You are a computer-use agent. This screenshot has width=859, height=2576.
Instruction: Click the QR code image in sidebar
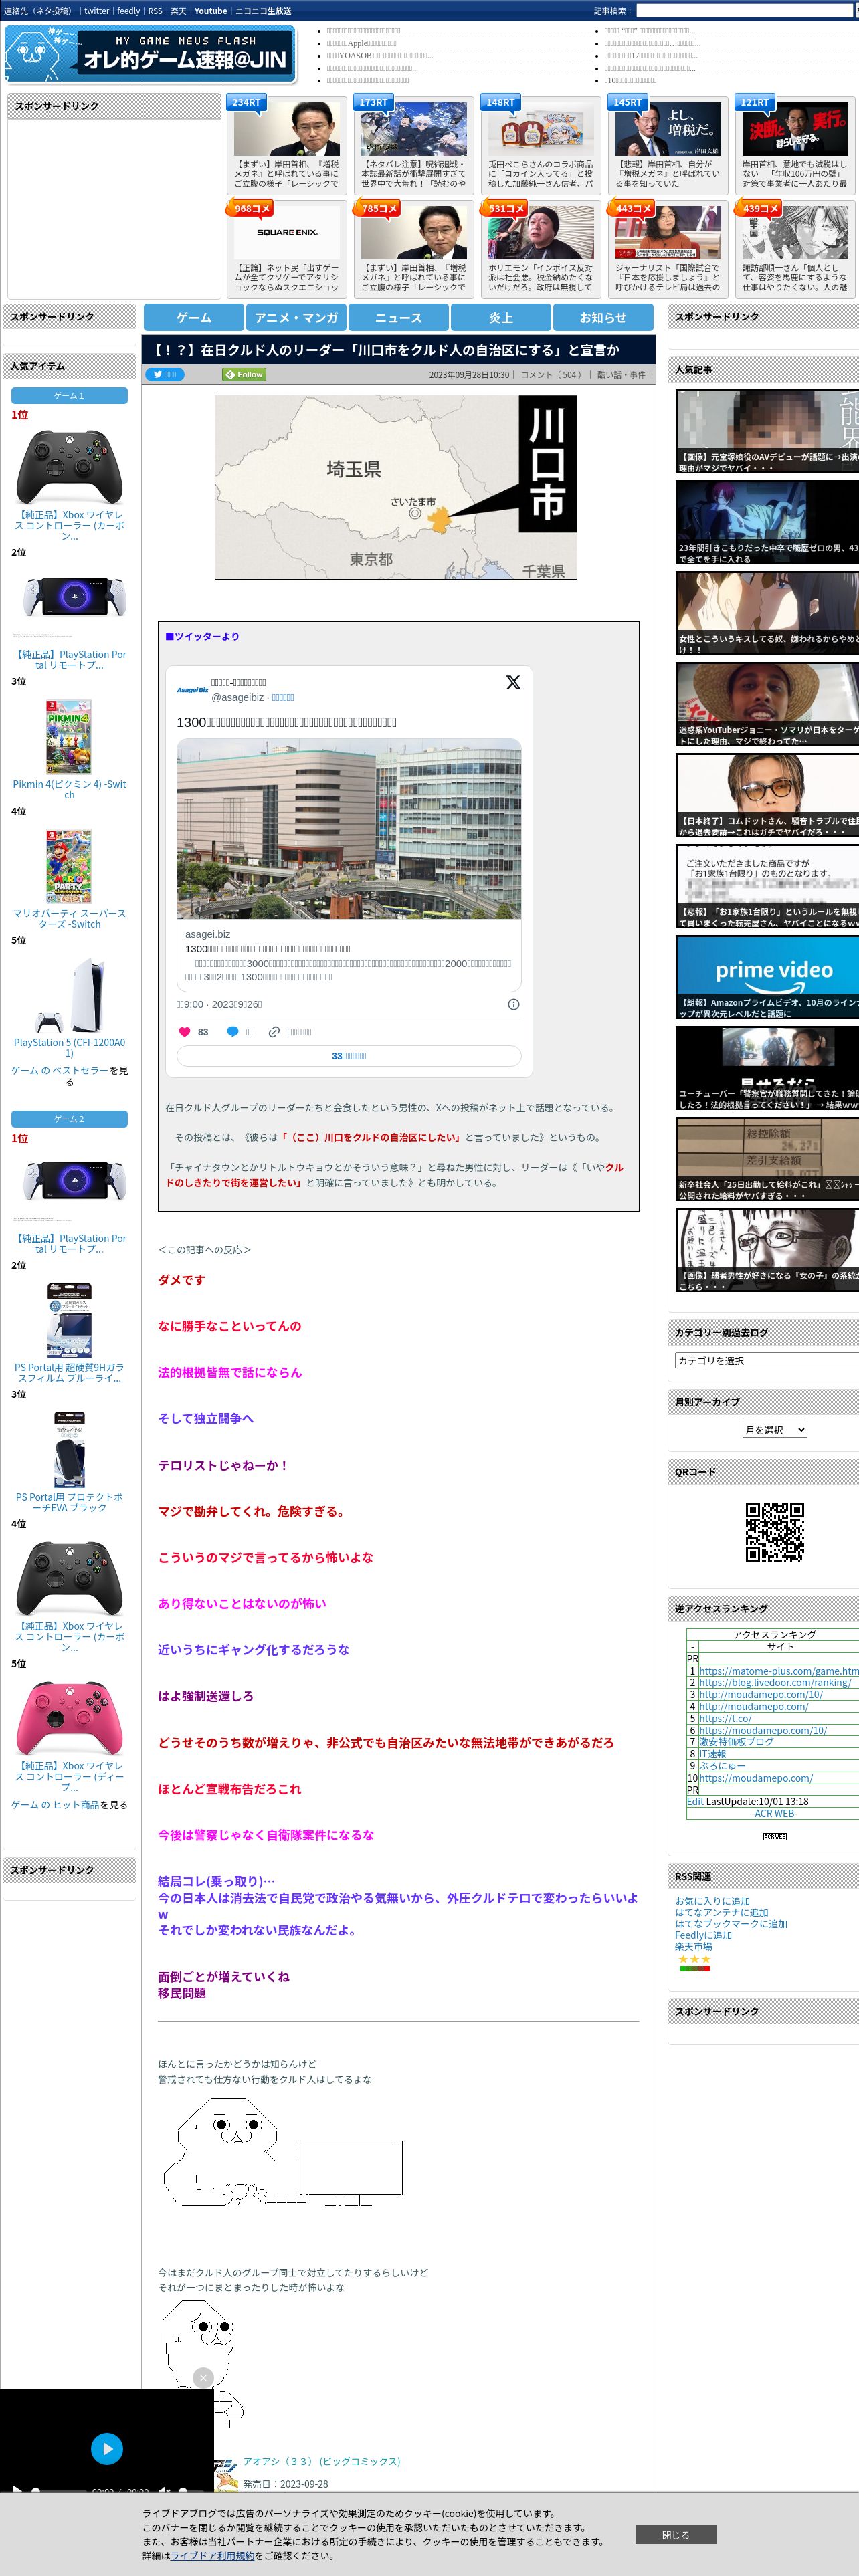coord(774,1531)
